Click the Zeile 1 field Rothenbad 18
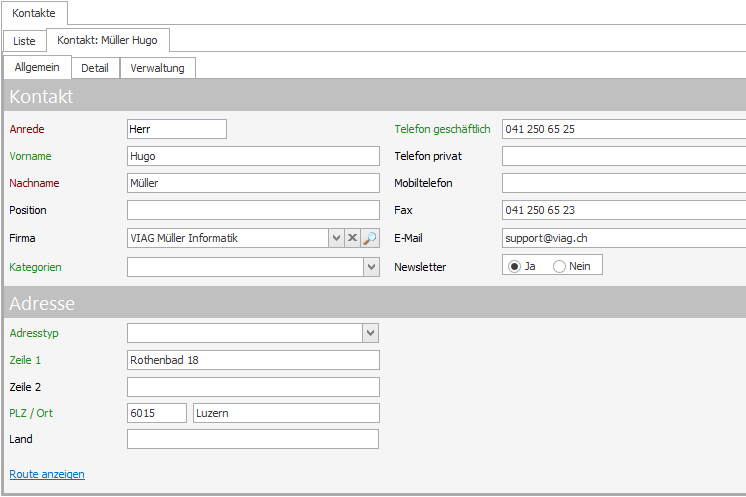This screenshot has height=497, width=746. click(x=253, y=360)
